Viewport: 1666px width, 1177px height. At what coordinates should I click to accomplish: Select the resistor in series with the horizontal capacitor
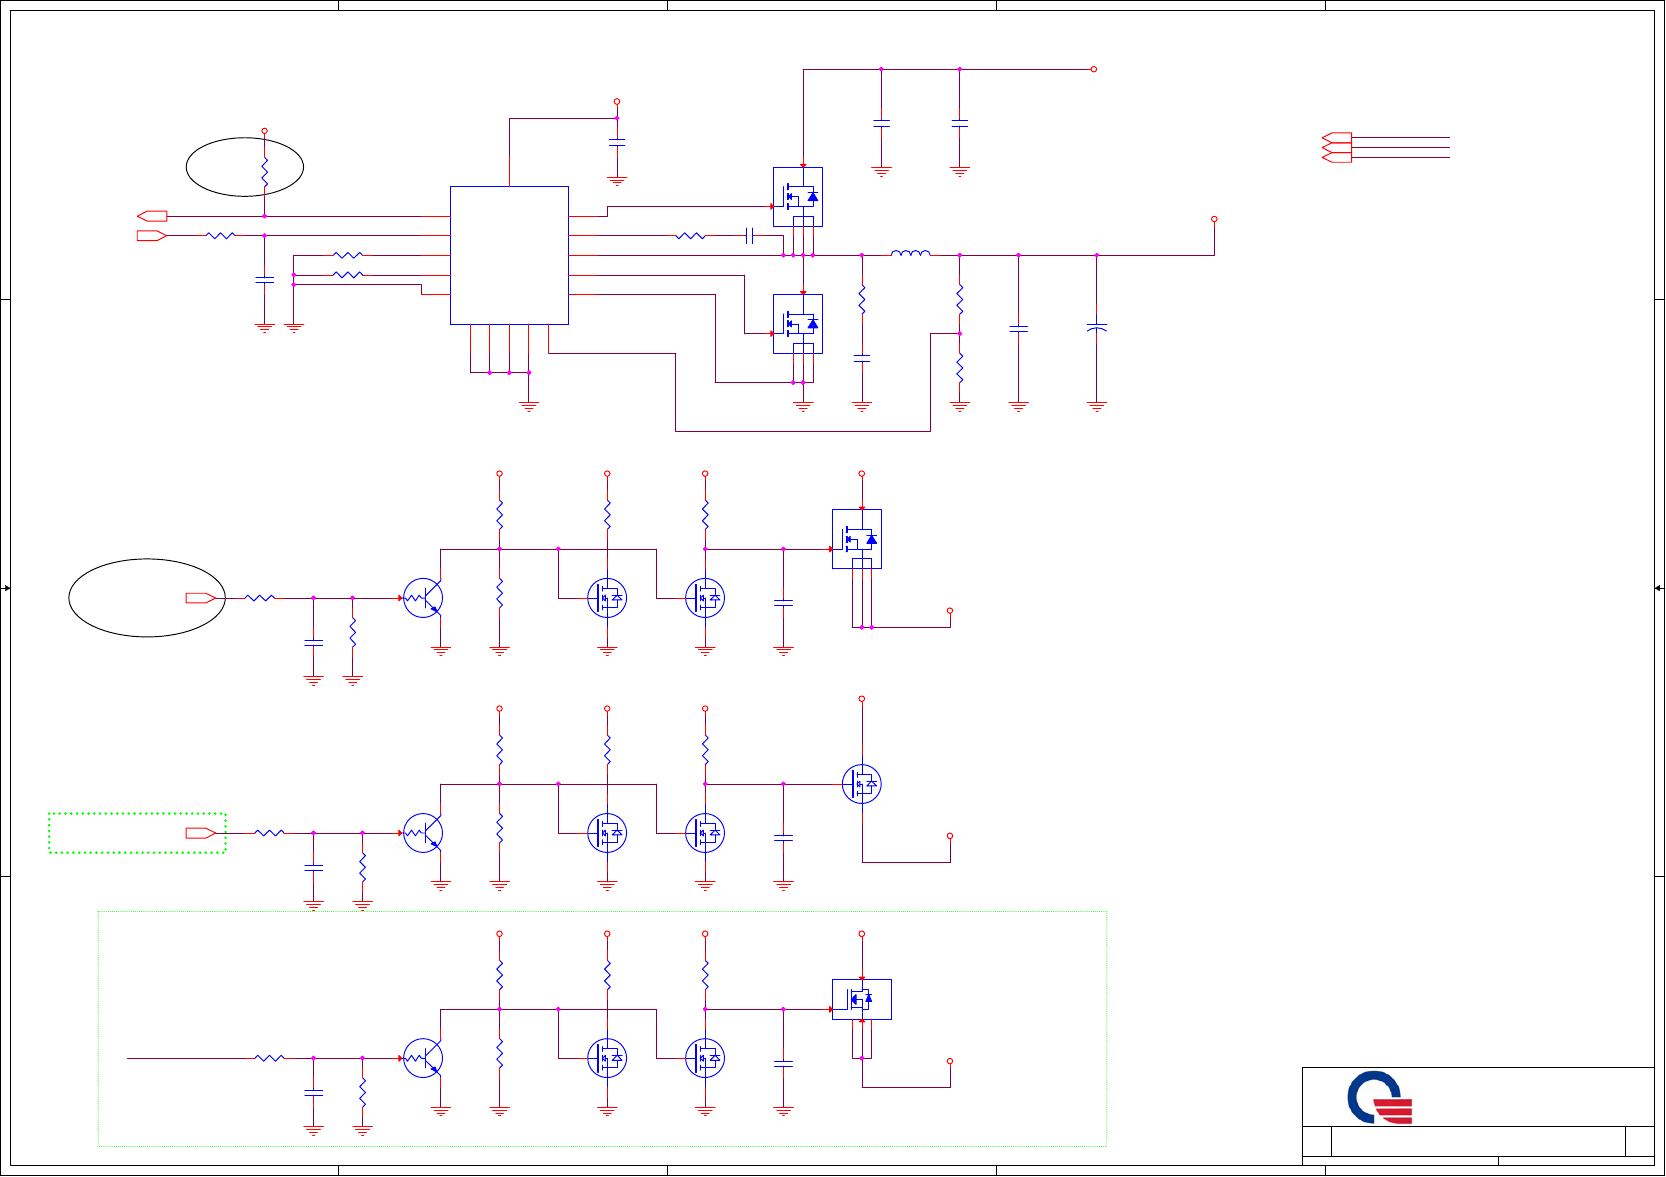tap(691, 236)
